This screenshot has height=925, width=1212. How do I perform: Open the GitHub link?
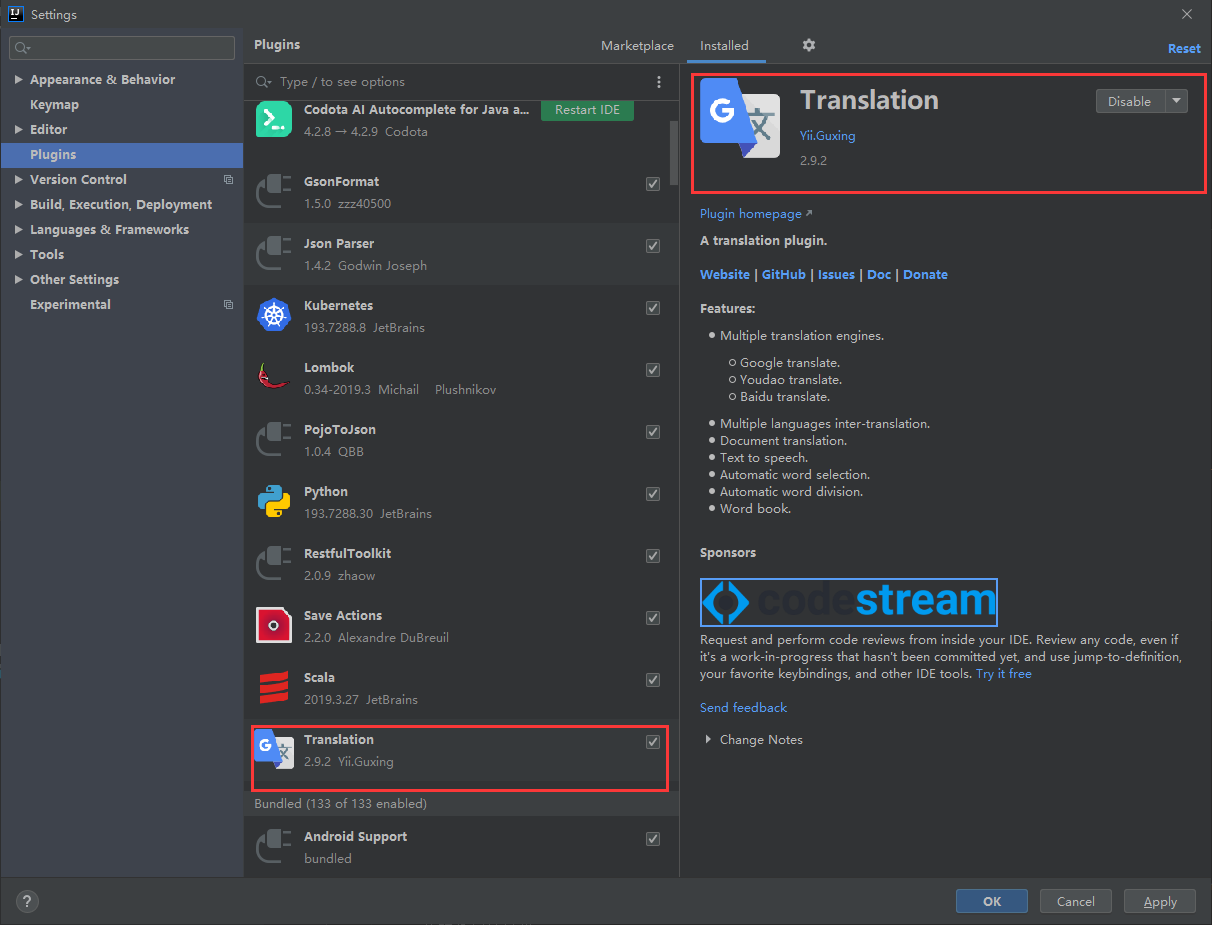click(784, 275)
